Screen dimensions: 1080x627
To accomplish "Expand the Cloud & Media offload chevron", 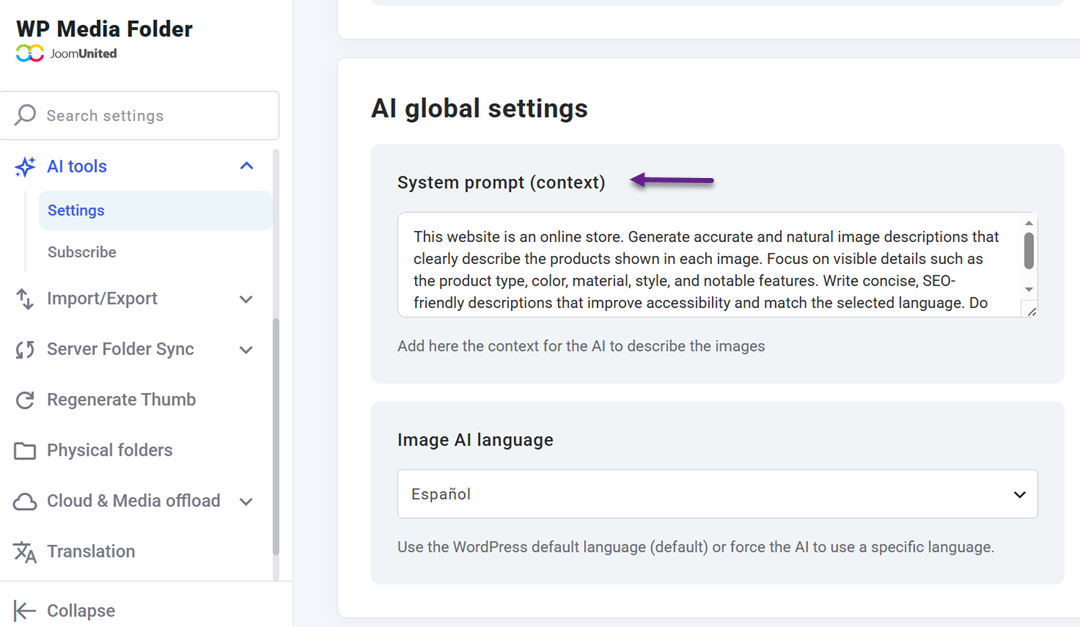I will (246, 502).
